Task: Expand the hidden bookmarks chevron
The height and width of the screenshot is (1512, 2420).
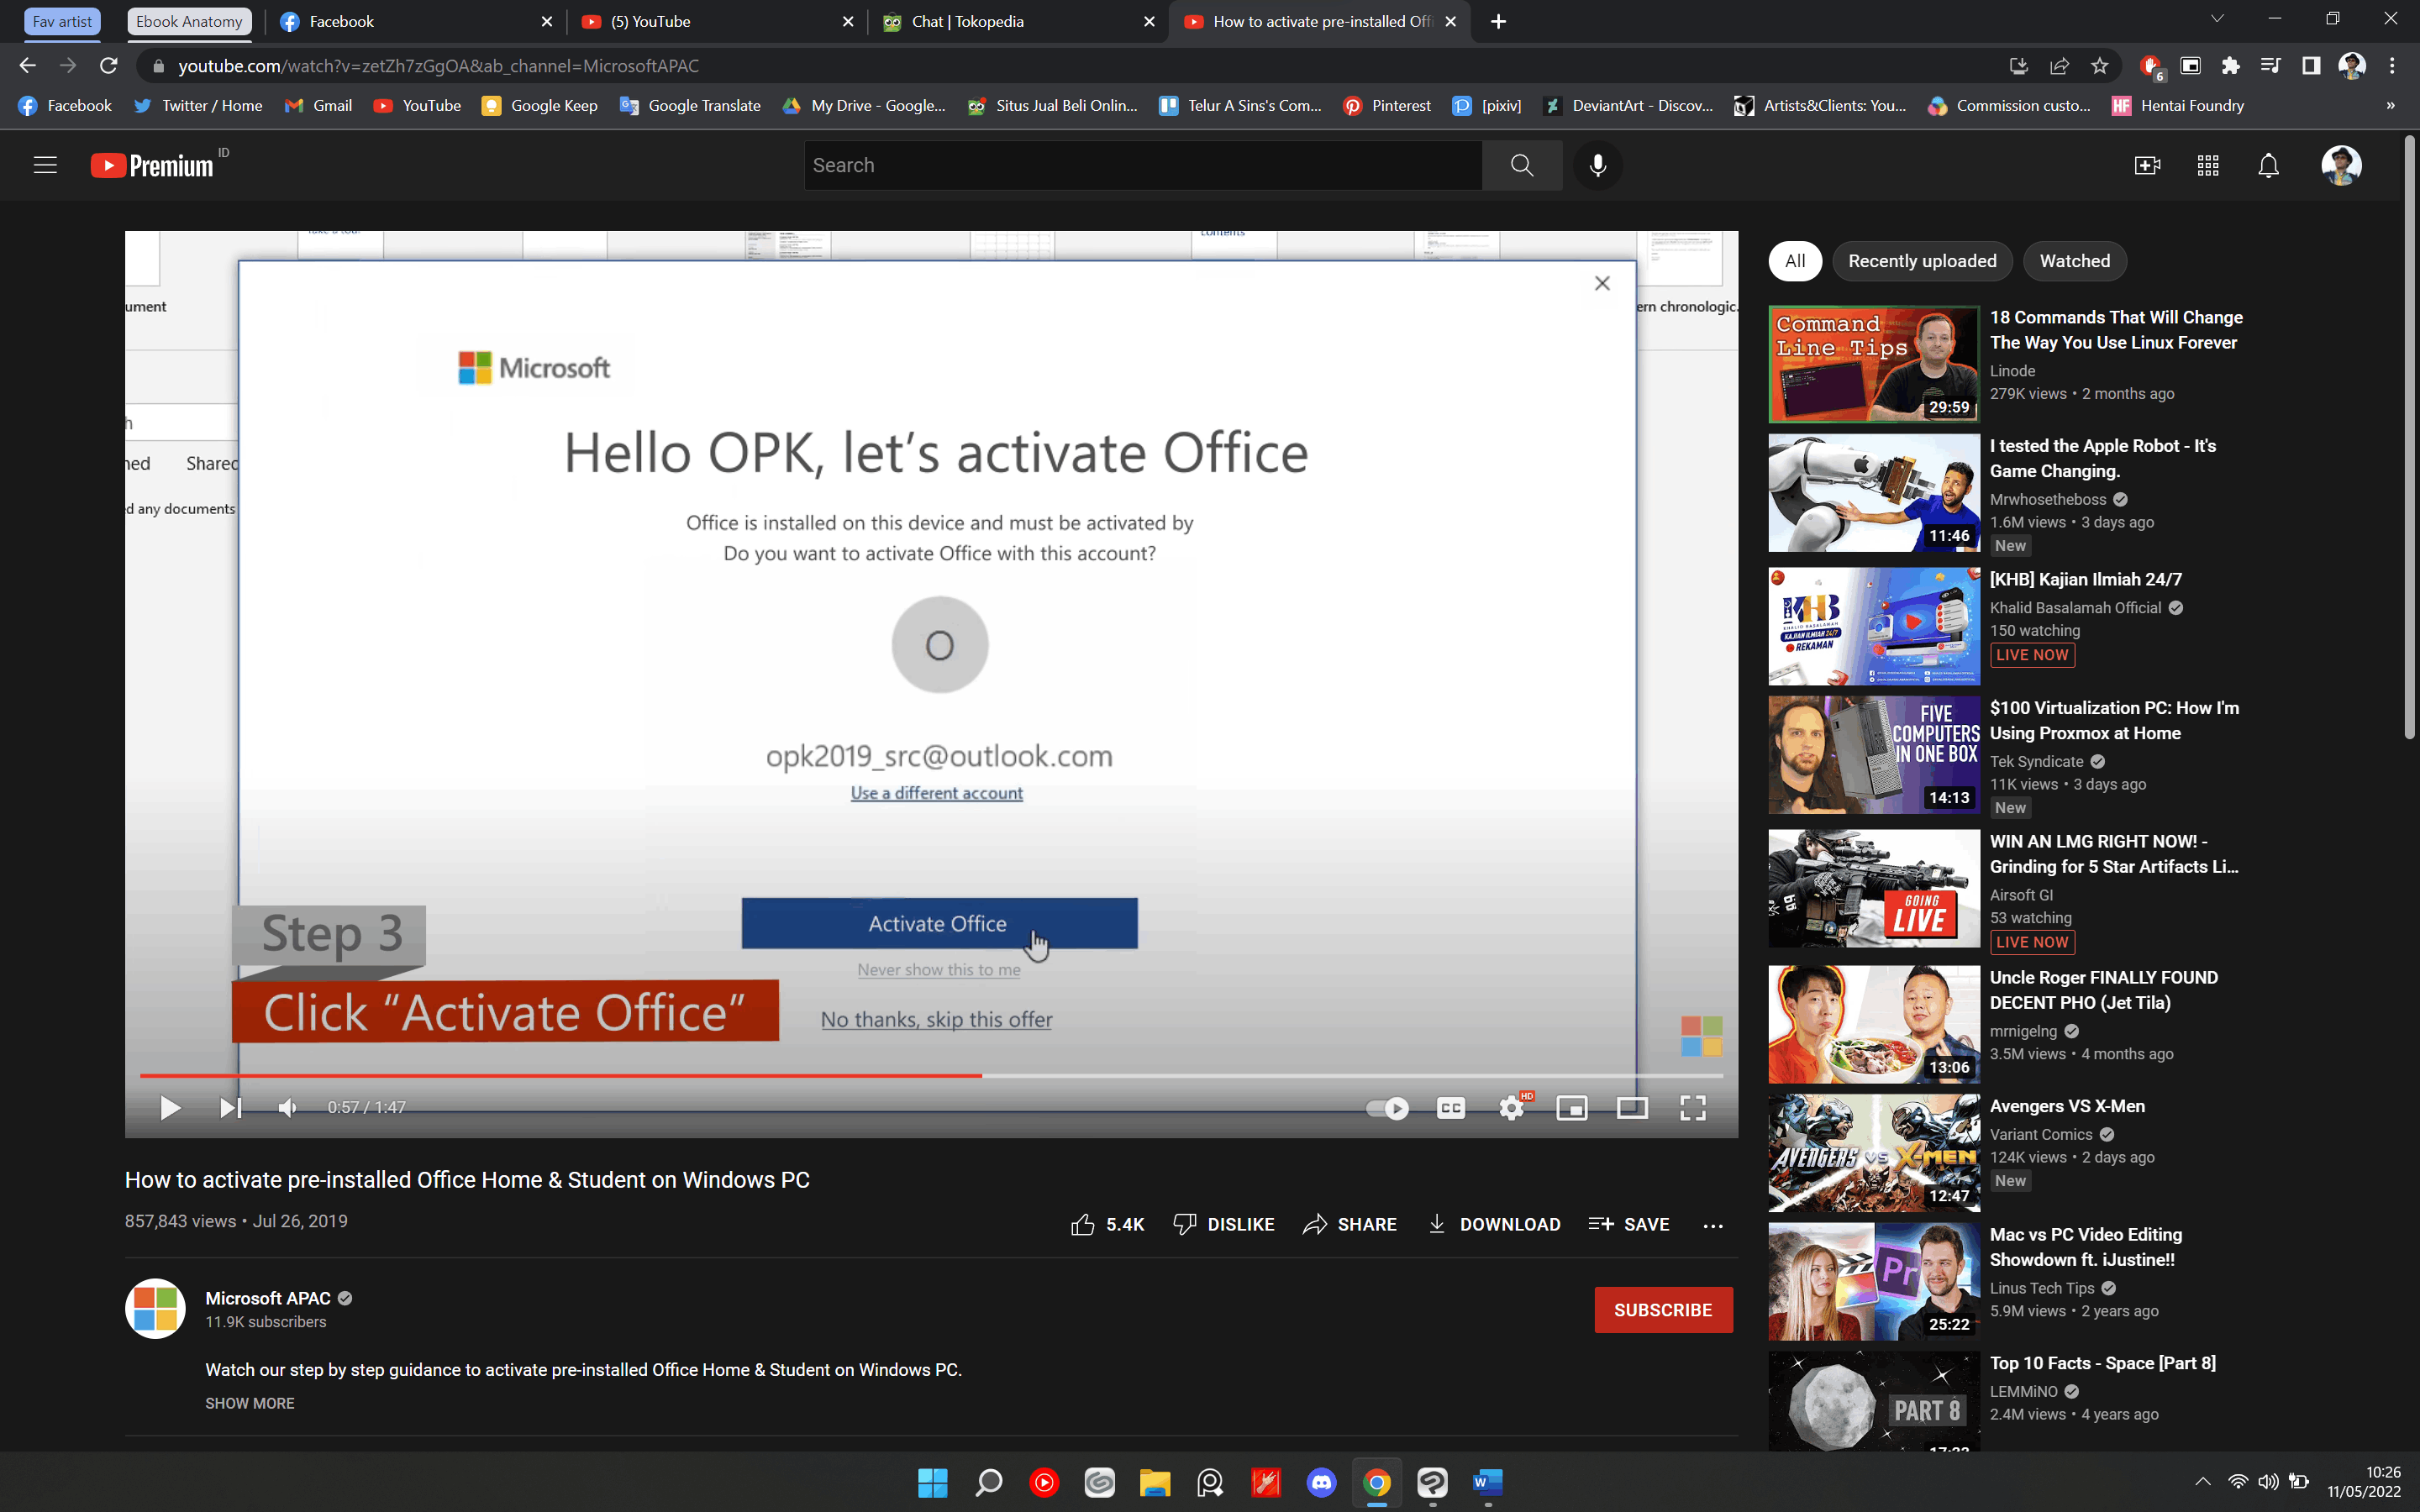Action: click(x=2390, y=106)
